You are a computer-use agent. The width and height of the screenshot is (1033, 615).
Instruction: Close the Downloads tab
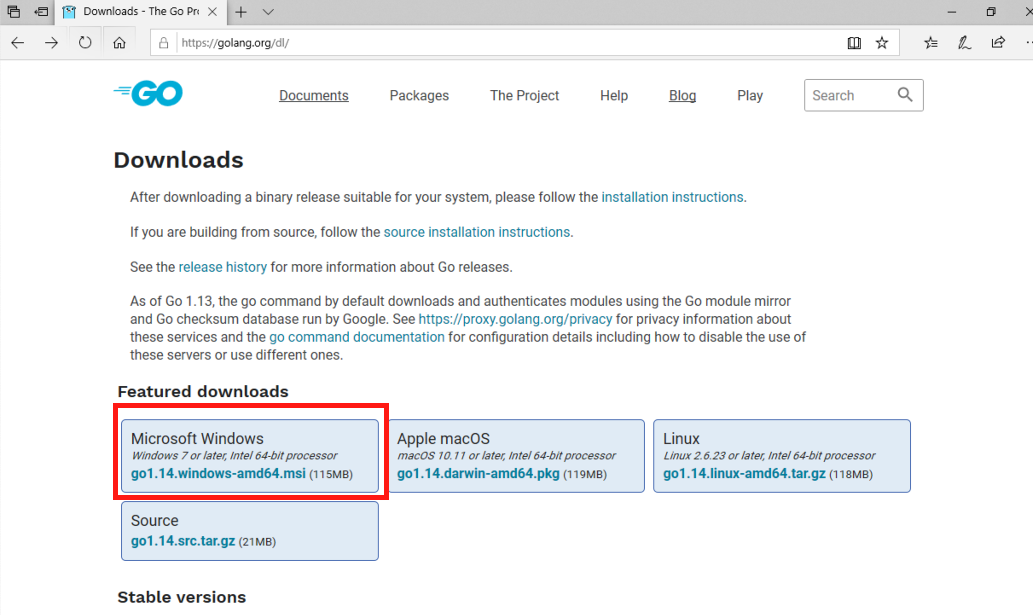click(212, 12)
